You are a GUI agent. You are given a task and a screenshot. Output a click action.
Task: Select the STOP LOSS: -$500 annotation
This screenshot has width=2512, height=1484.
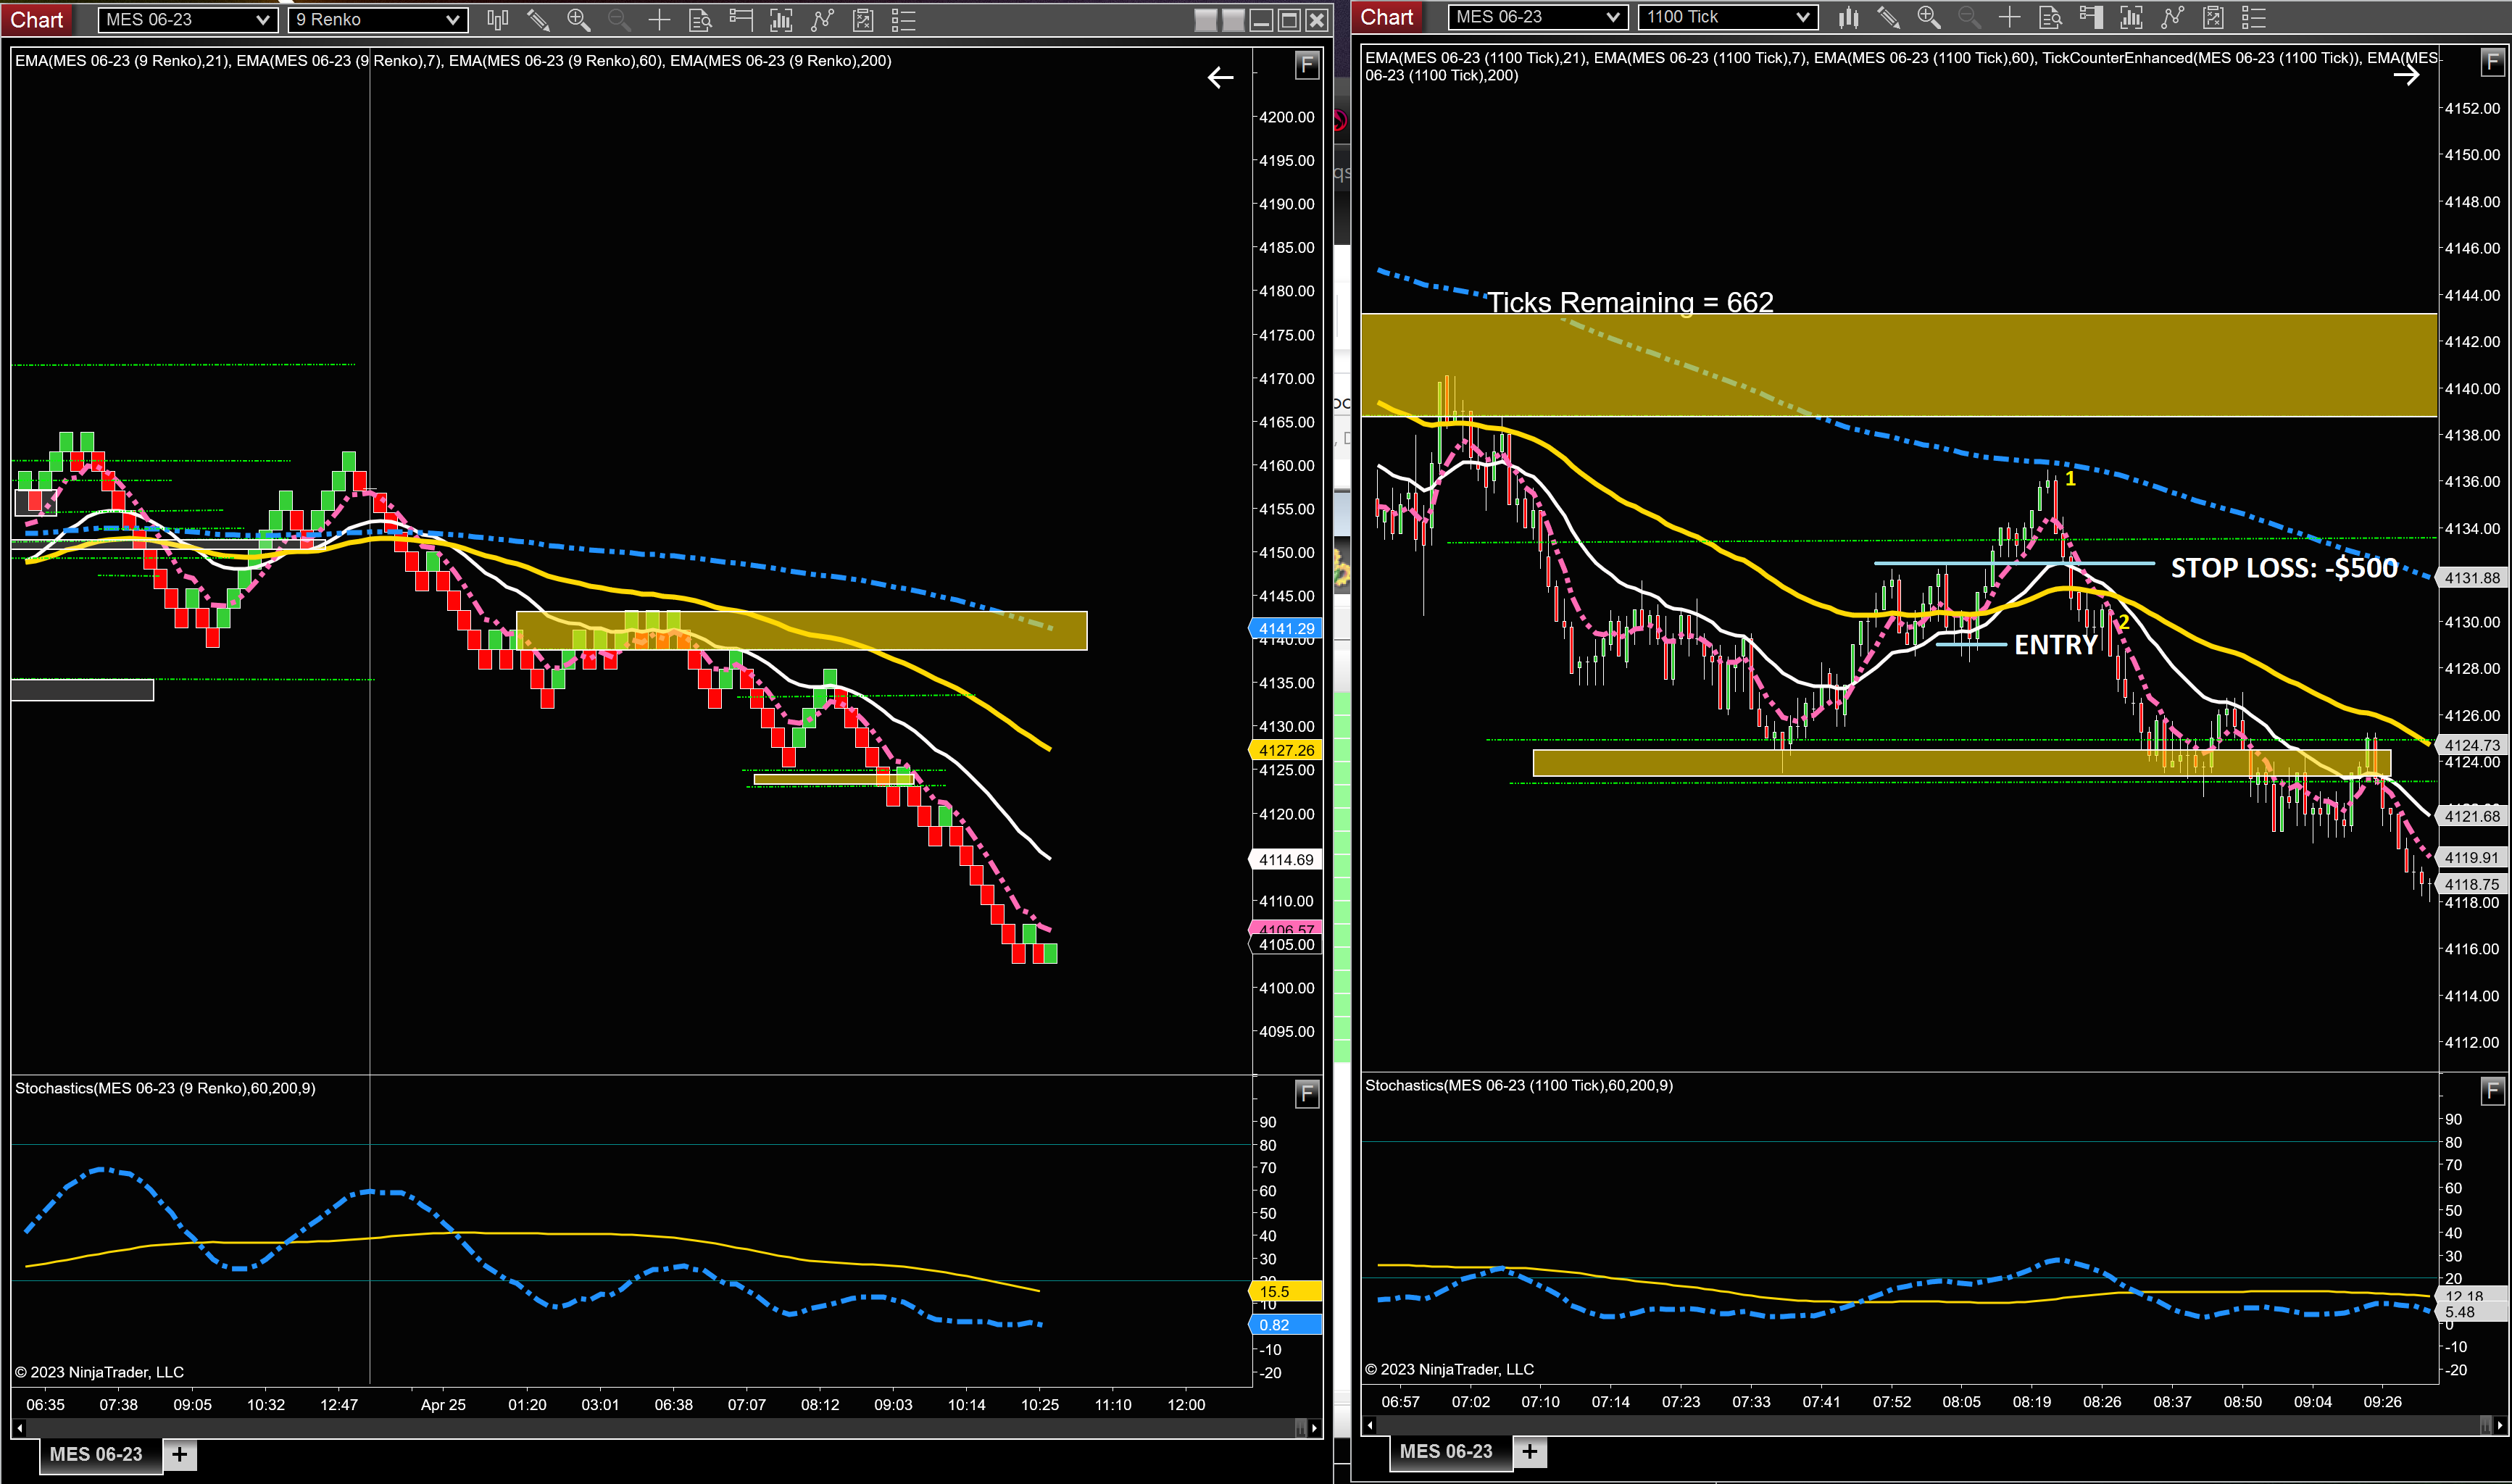[x=2284, y=568]
